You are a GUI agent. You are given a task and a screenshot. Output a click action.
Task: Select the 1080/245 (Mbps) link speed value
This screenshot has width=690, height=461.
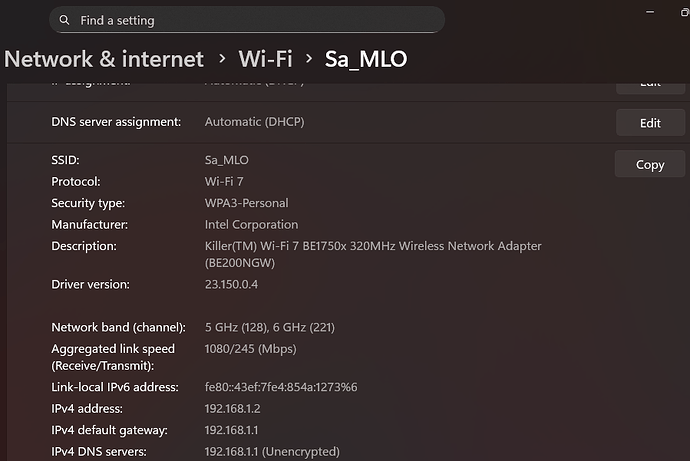click(x=250, y=350)
